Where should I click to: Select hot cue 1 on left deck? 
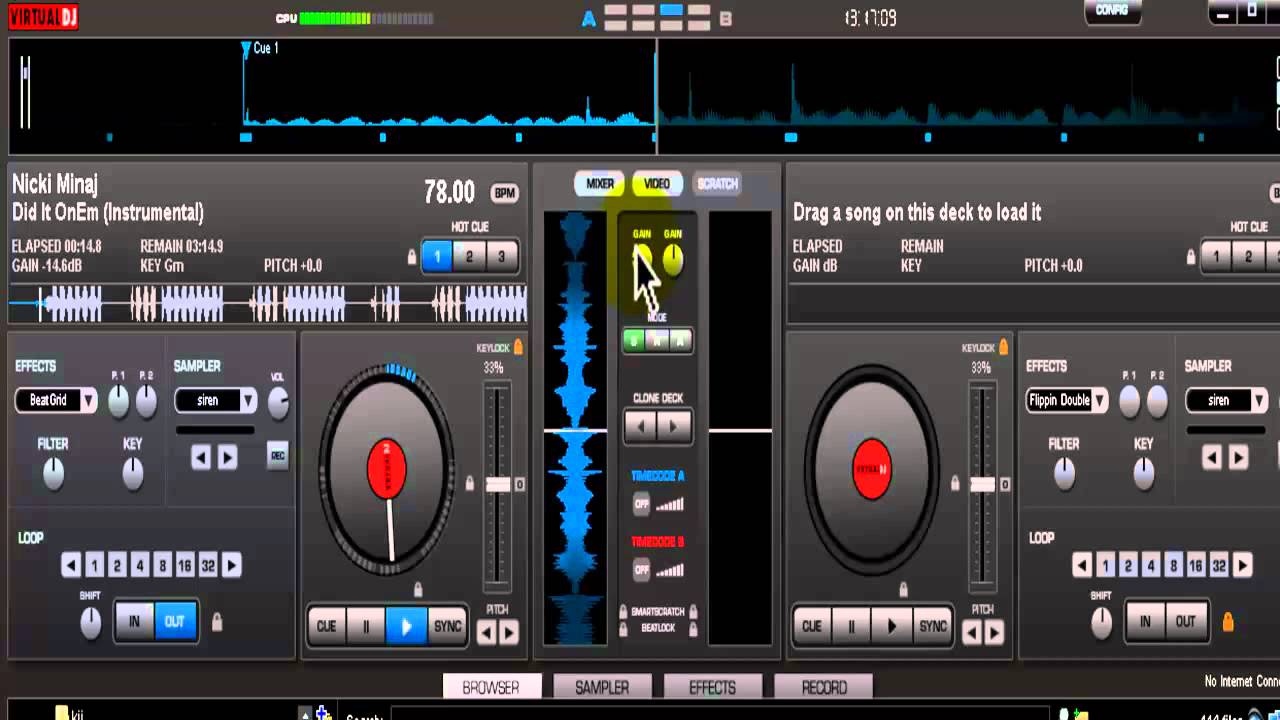437,257
